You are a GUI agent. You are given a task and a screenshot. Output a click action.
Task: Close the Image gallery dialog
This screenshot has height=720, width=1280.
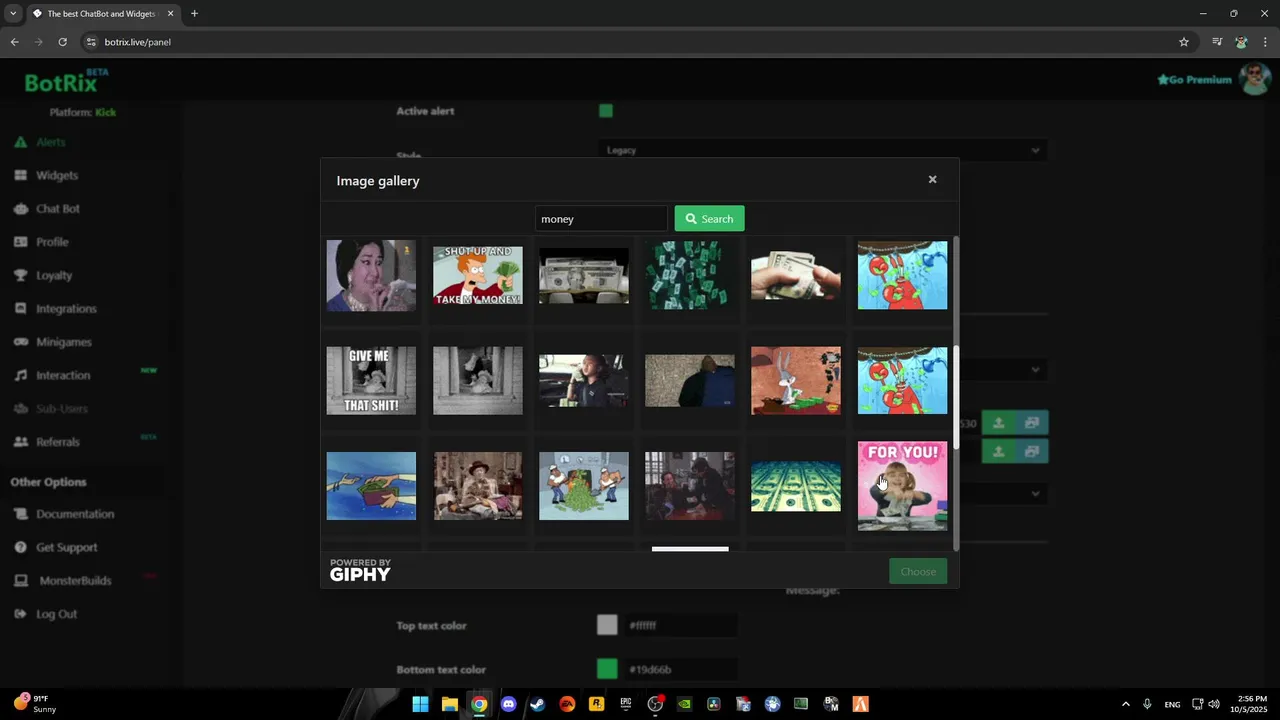click(x=932, y=180)
